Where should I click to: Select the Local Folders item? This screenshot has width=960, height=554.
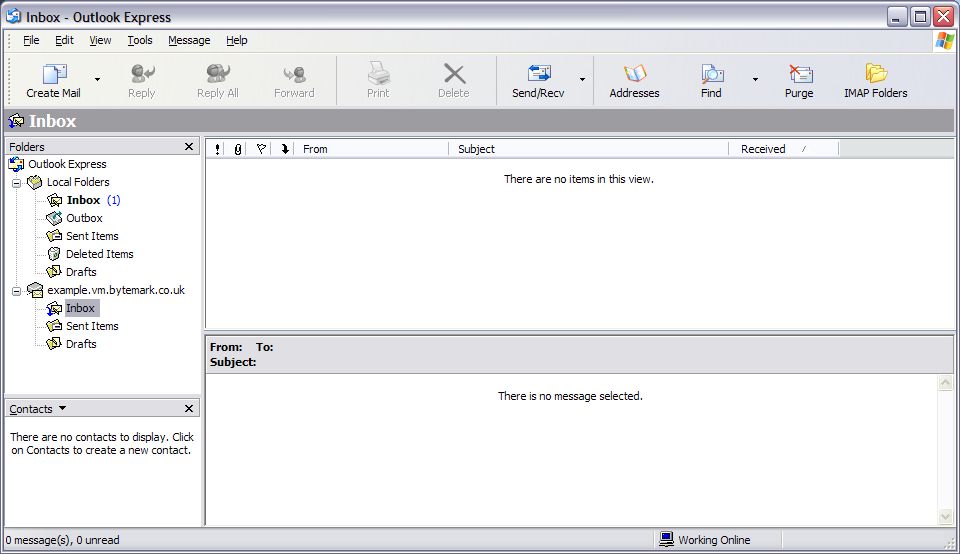[x=78, y=182]
